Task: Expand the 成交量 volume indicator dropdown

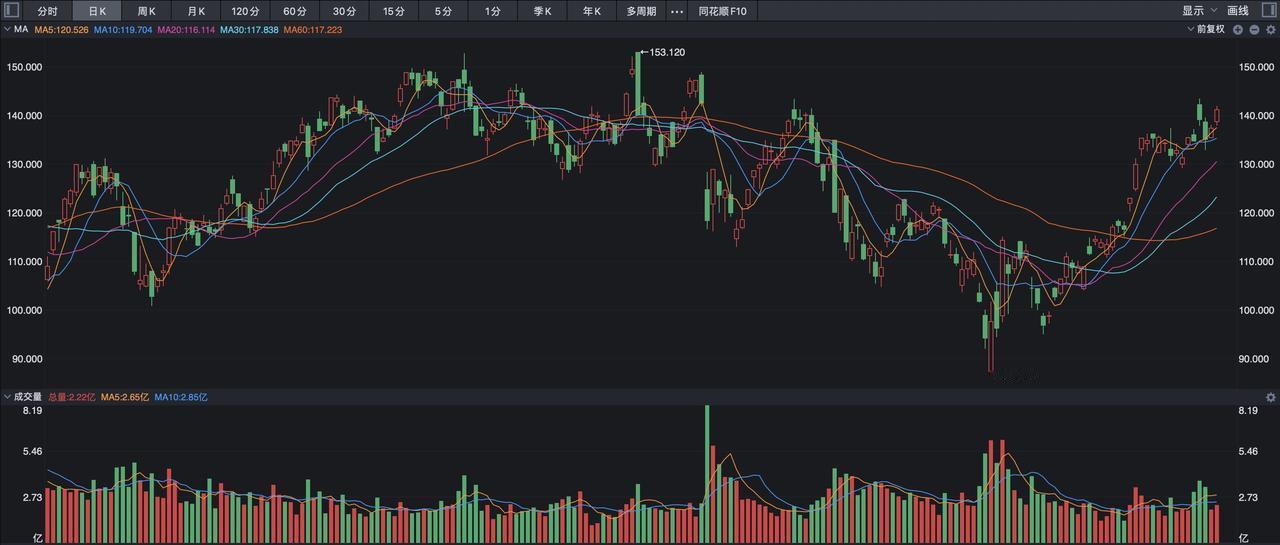Action: click(x=22, y=397)
